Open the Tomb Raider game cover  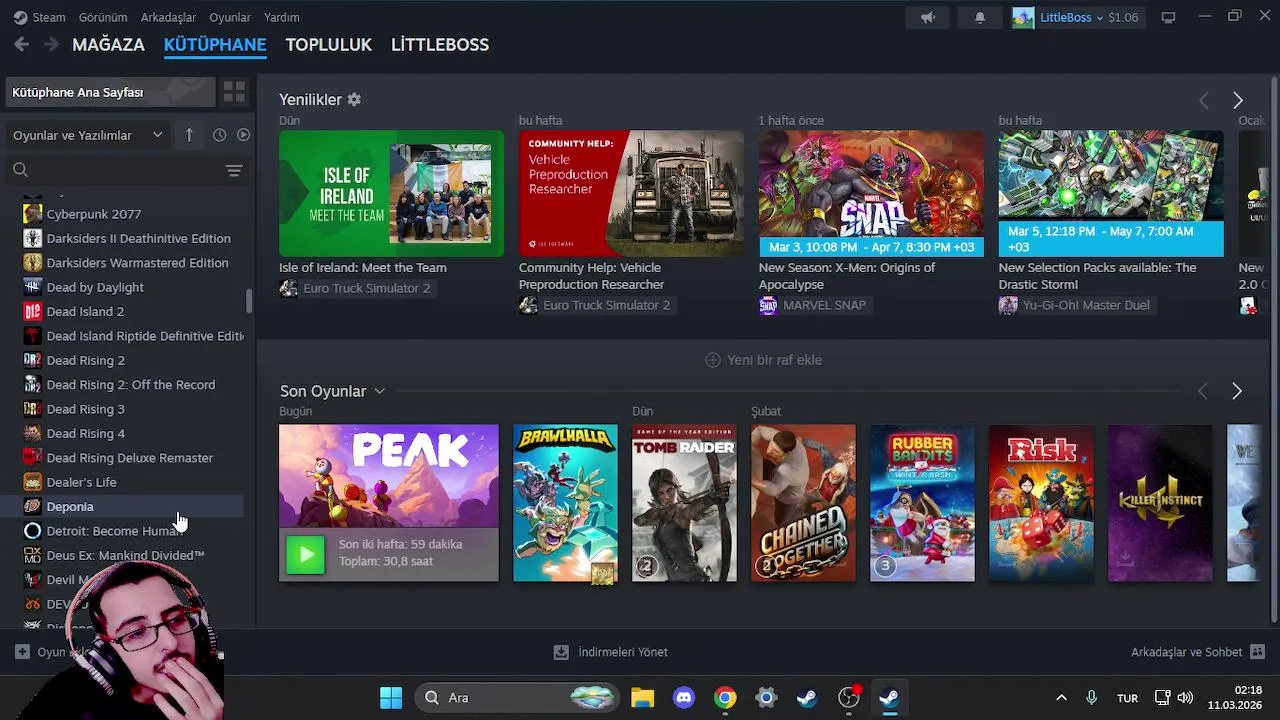(685, 503)
